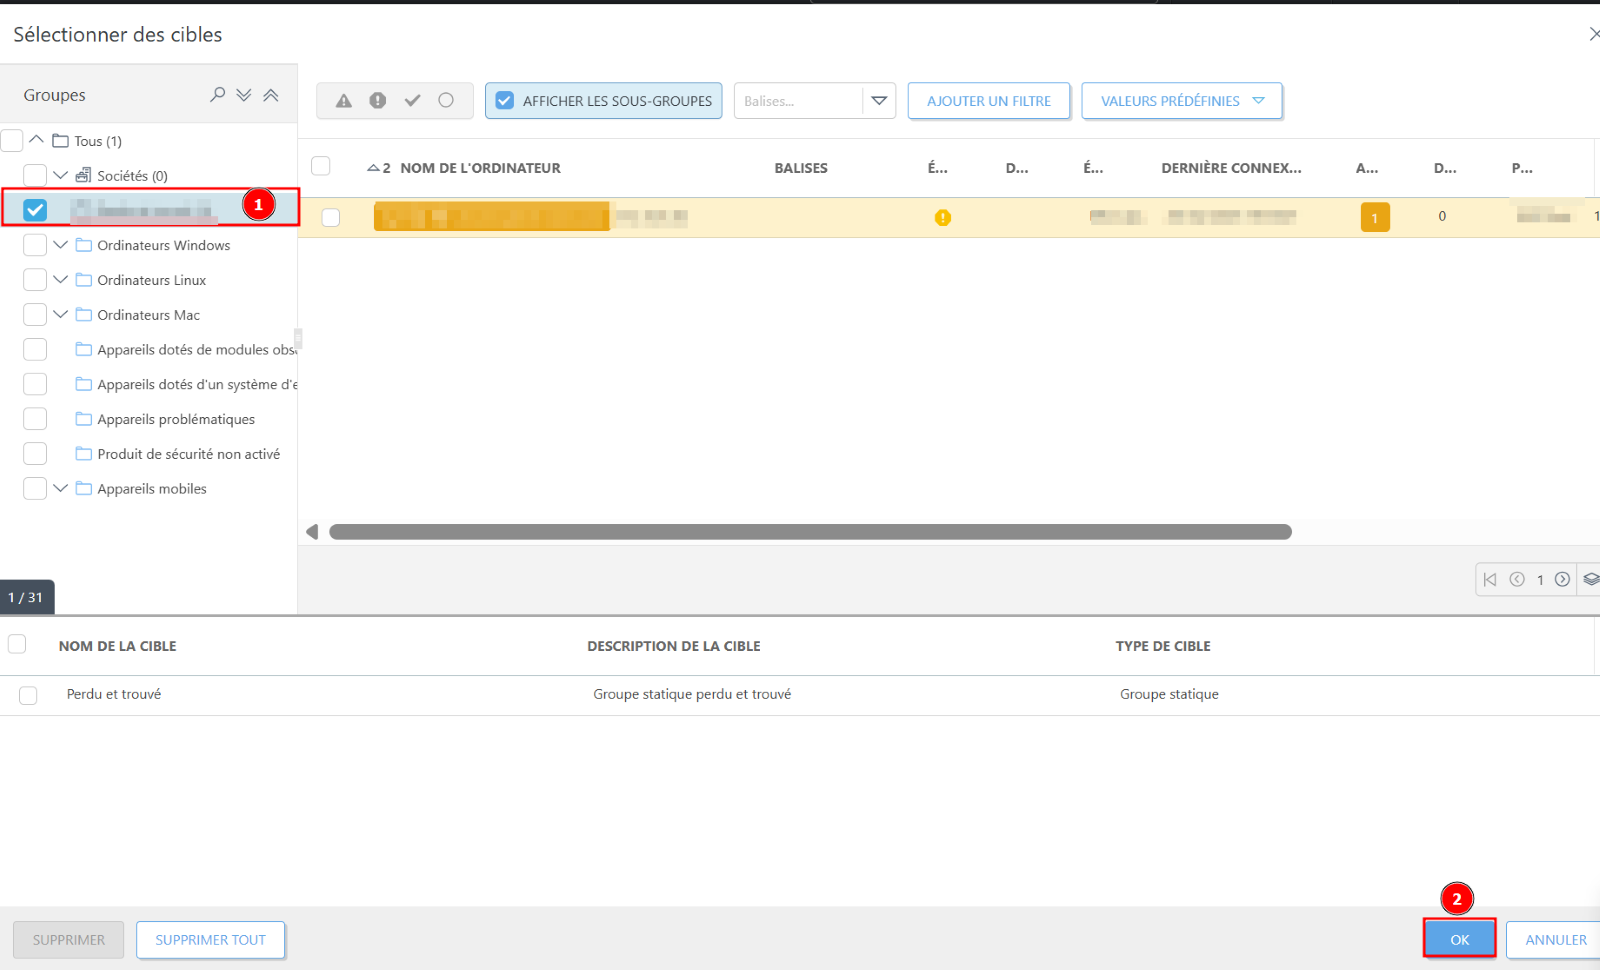The height and width of the screenshot is (970, 1600).
Task: Go to first page pagination icon
Action: [1490, 579]
